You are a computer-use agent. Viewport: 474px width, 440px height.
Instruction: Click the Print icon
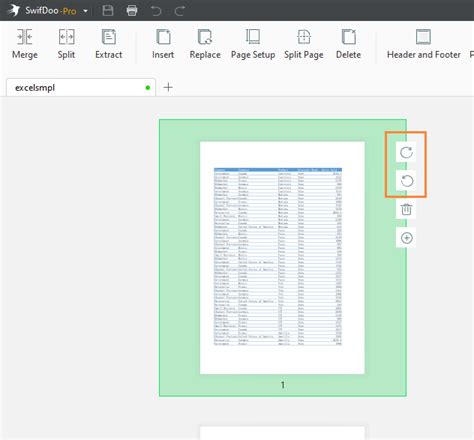coord(132,11)
